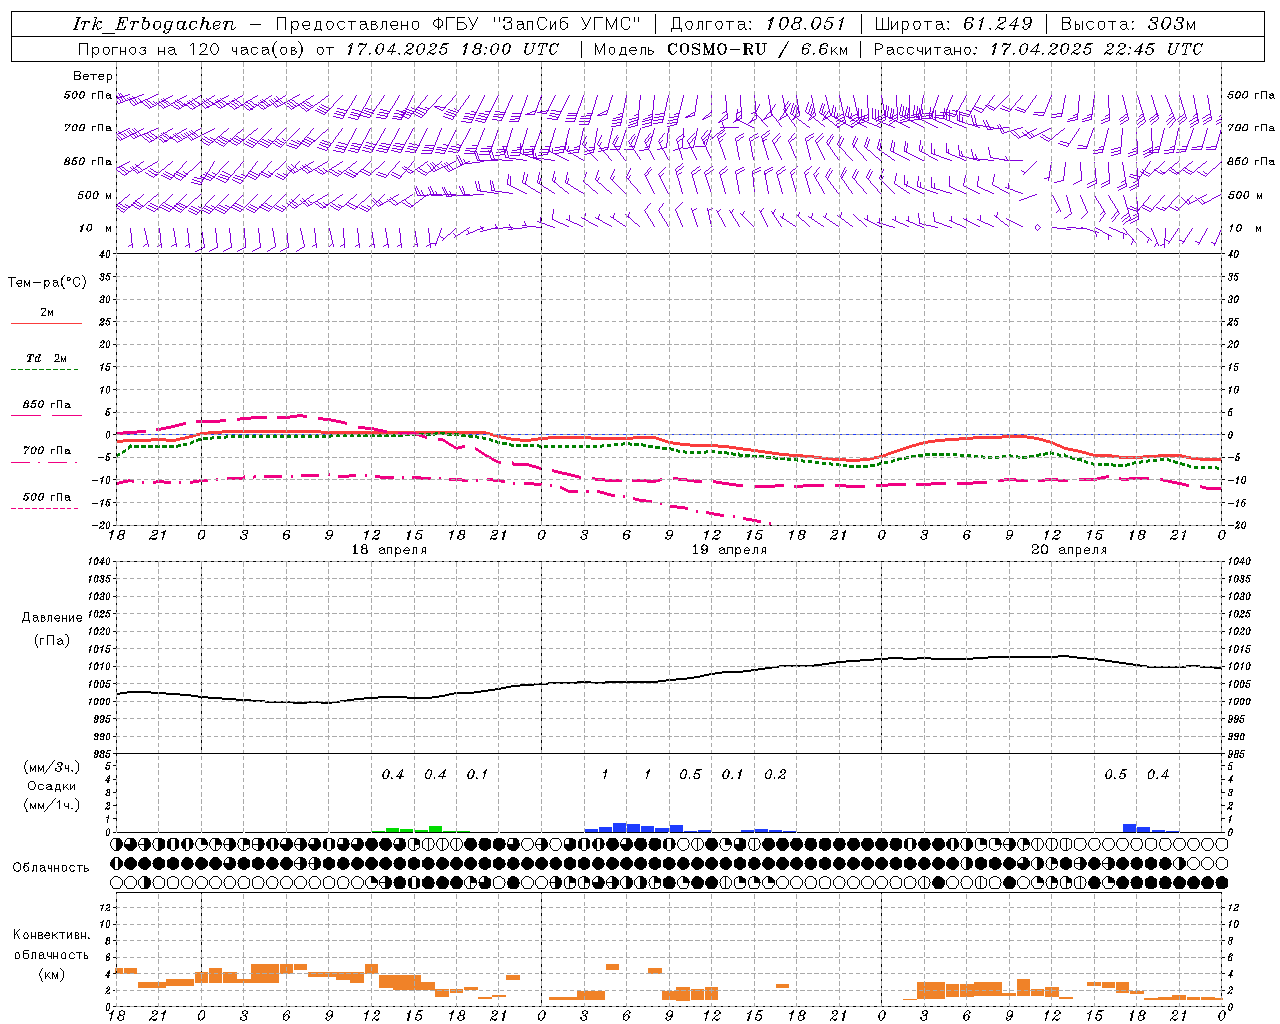Screen dimensions: 1280x1024
Task: Click the pink dashed 500 гПа legend line
Action: click(44, 508)
